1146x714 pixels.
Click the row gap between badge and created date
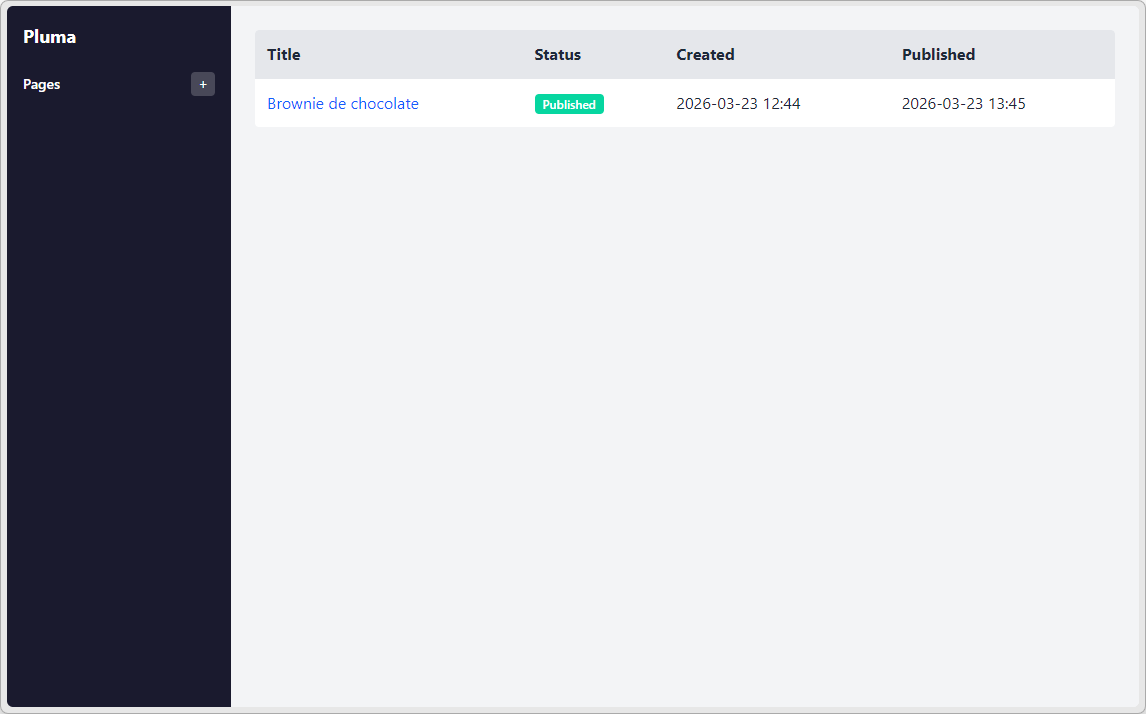pos(640,104)
